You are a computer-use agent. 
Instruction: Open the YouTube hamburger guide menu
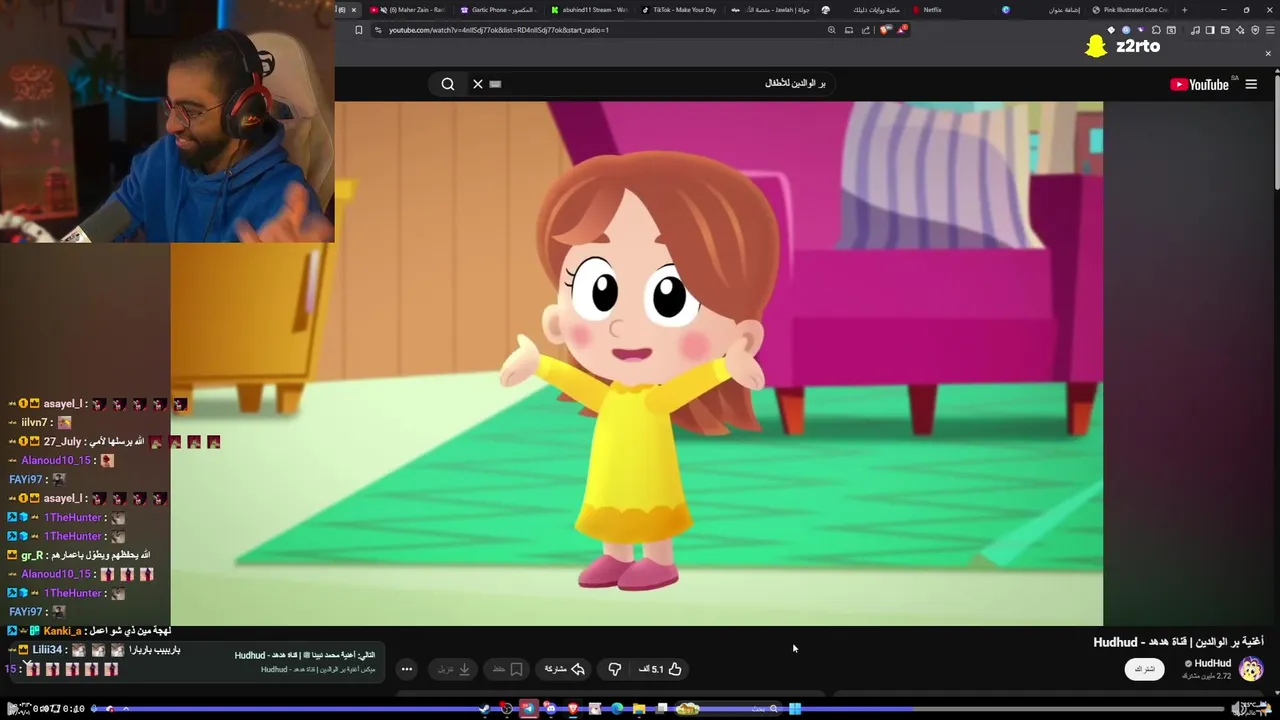pyautogui.click(x=1251, y=85)
